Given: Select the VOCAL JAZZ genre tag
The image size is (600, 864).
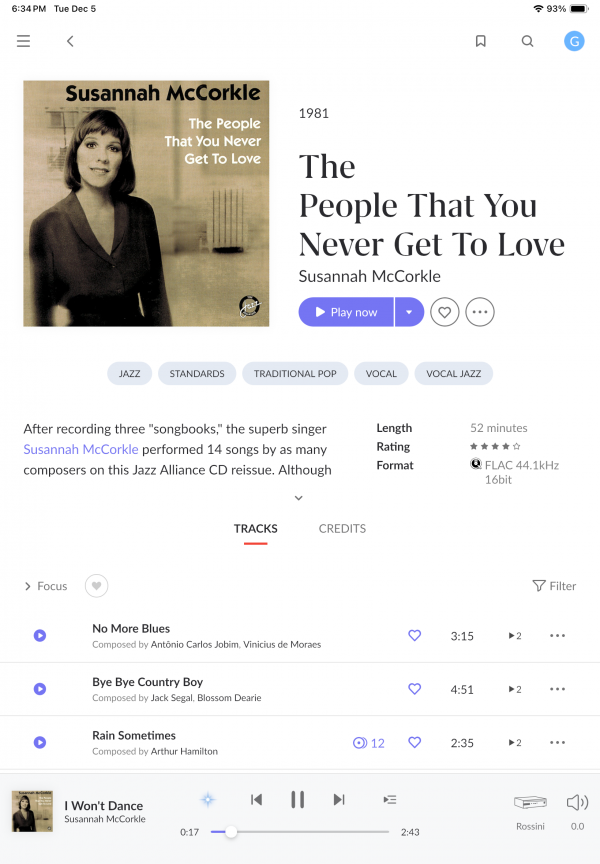Looking at the screenshot, I should [453, 374].
